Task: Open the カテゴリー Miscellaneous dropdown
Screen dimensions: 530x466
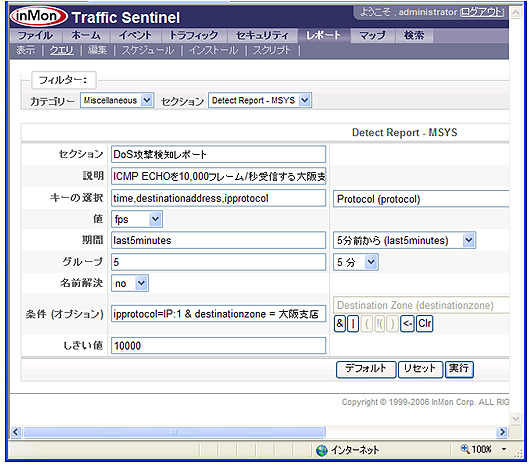Action: tap(117, 100)
